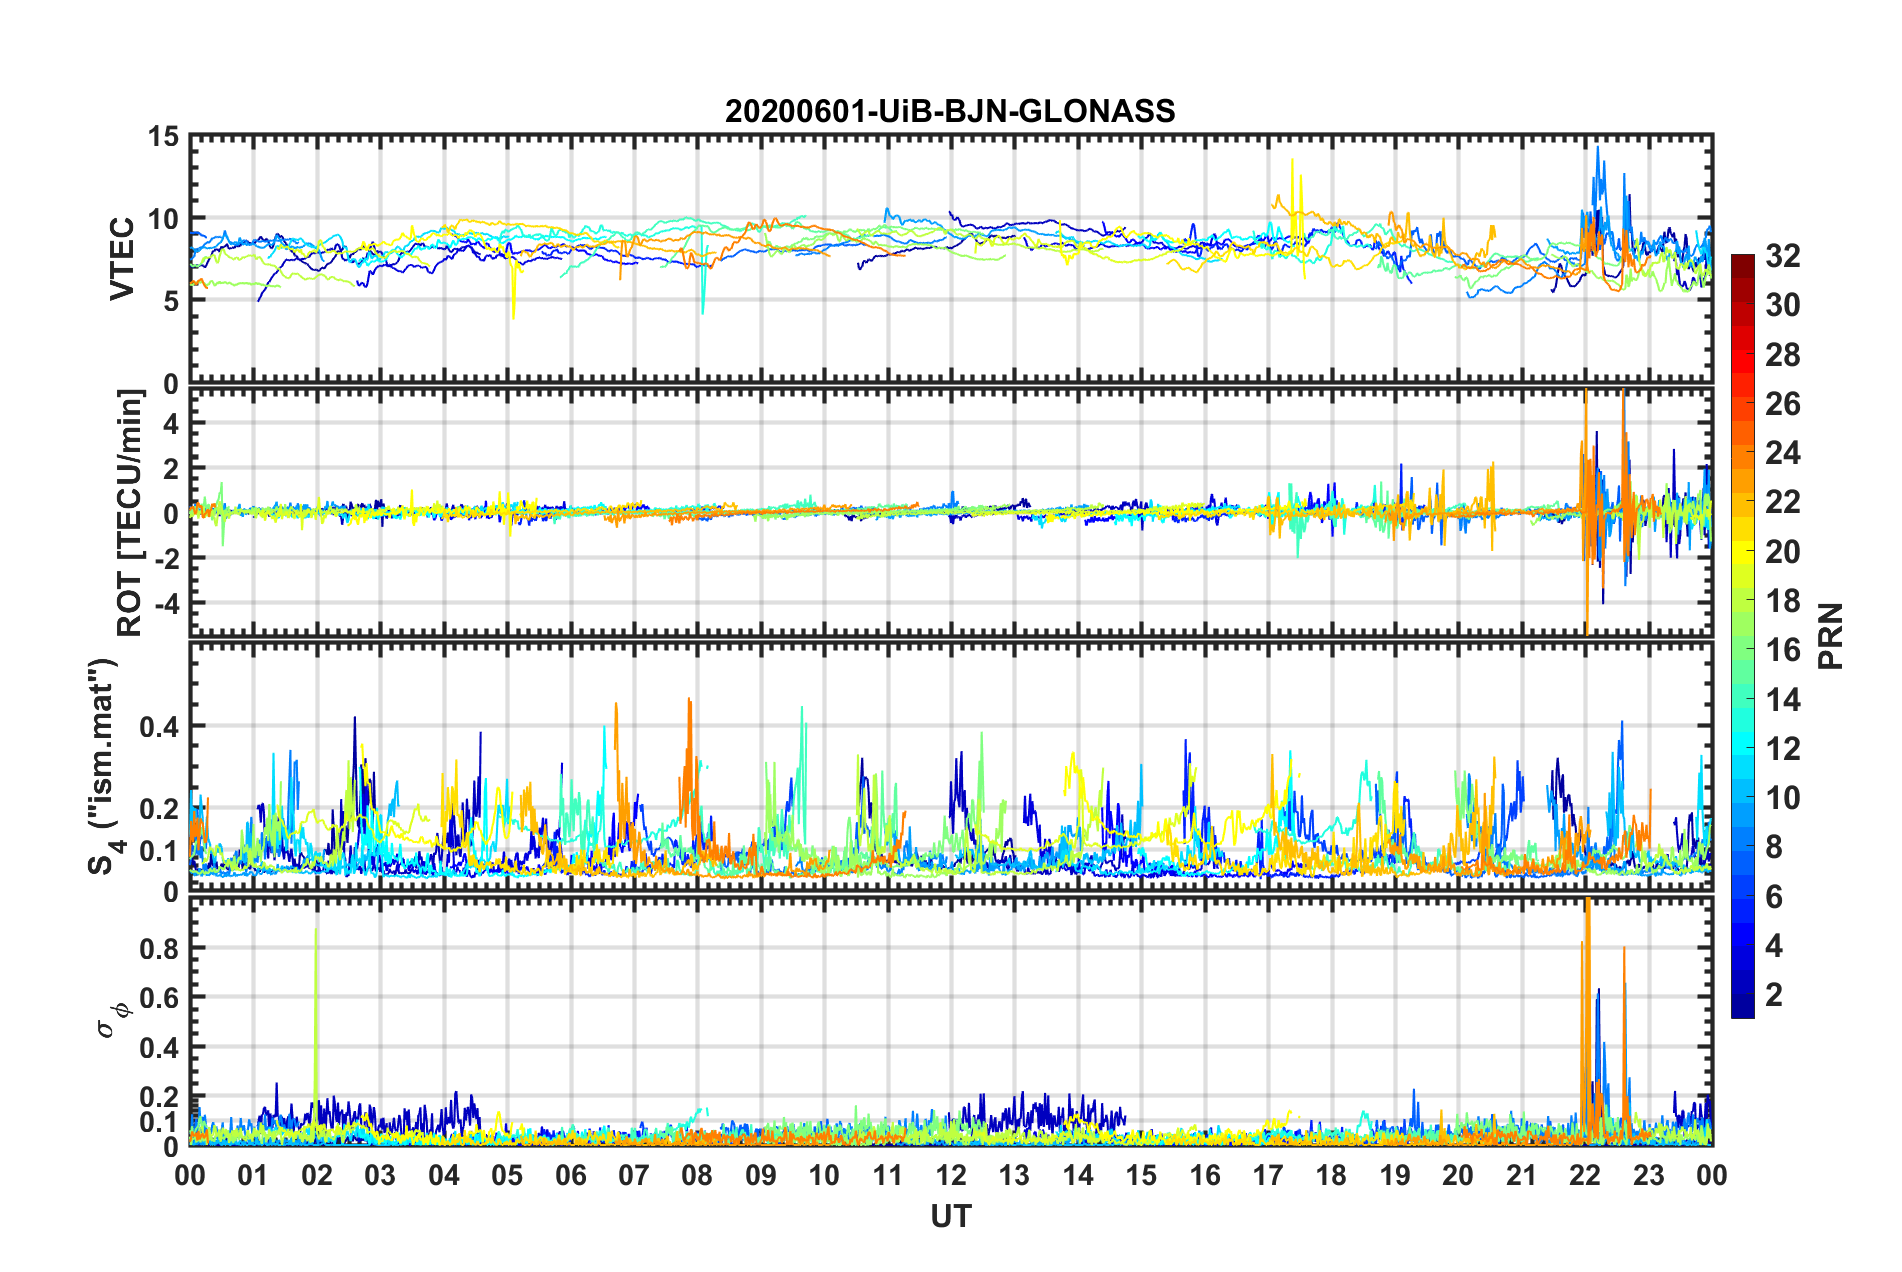Click colorbar tick label 2
The image size is (1902, 1272).
pos(1774,994)
